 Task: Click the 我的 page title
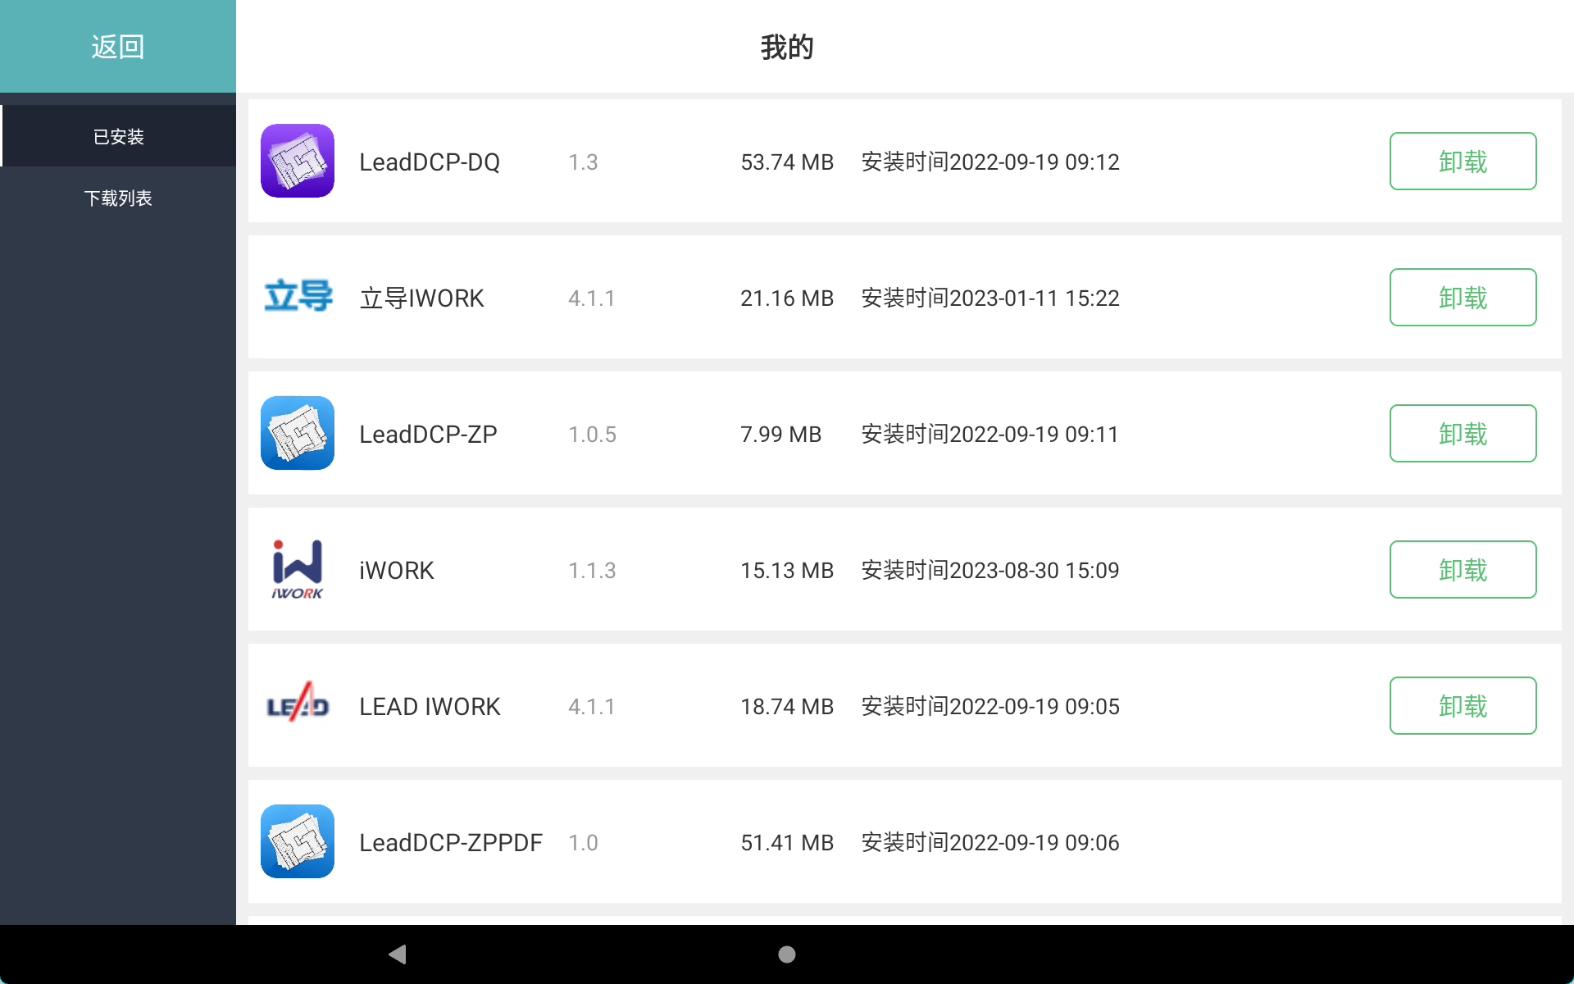(787, 47)
